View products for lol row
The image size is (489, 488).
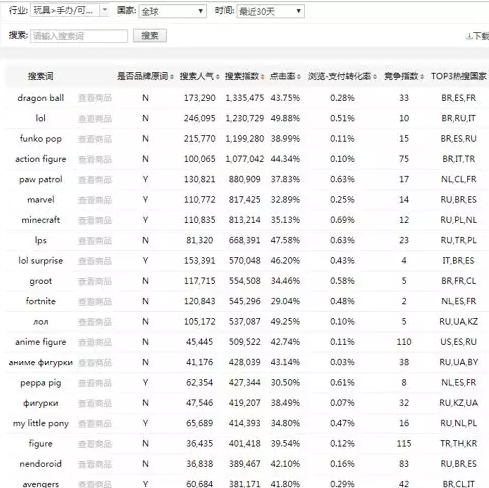click(95, 118)
